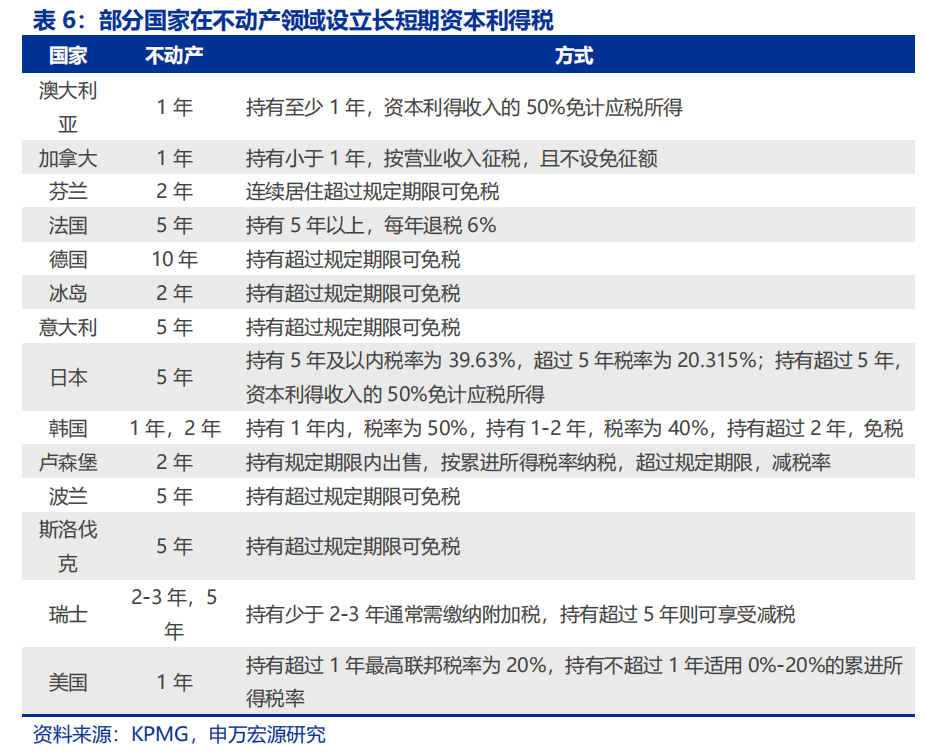This screenshot has height=752, width=926.
Task: Click the 2-3 年，5 年 period for 瑞士
Action: tap(174, 614)
